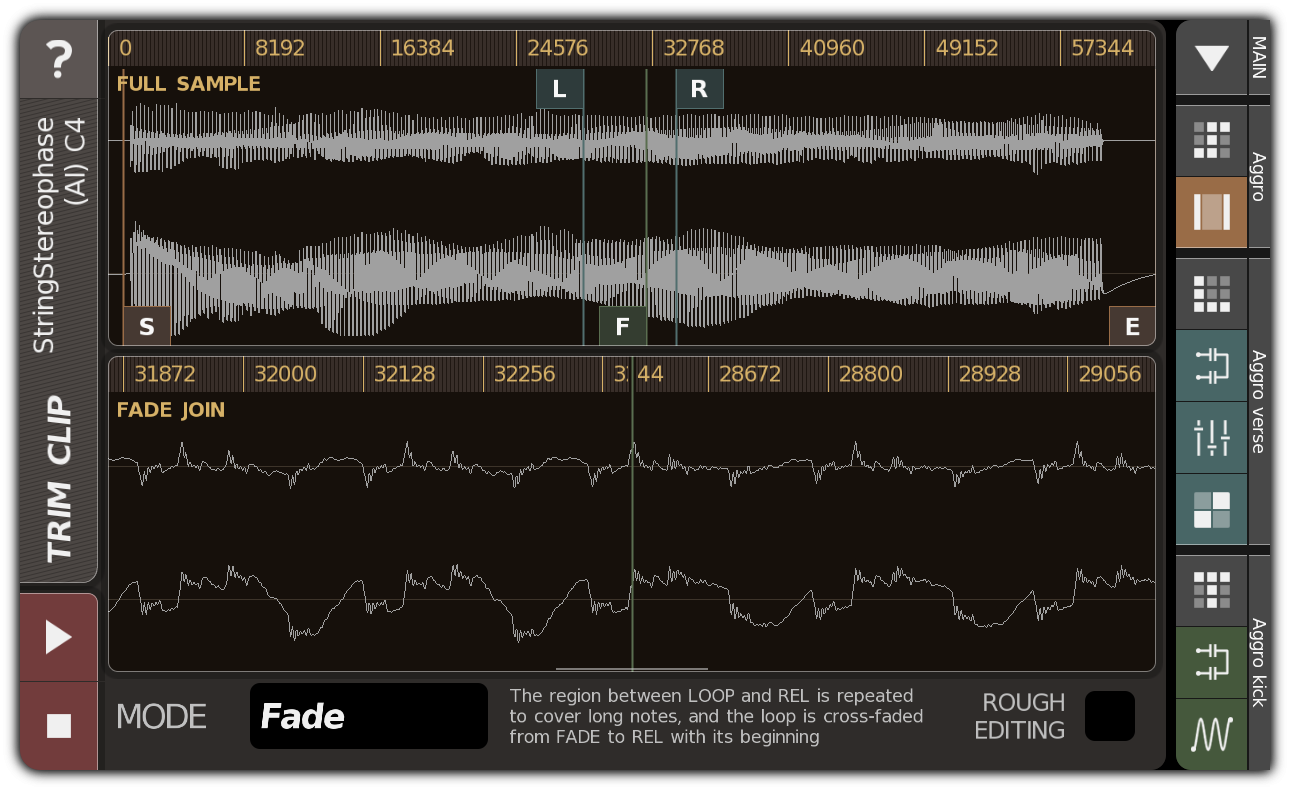Select the R release marker
The height and width of the screenshot is (790, 1290).
[x=699, y=89]
